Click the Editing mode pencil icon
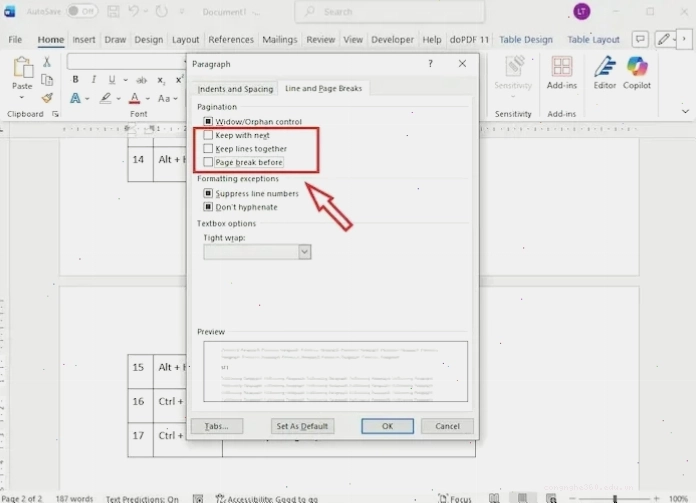This screenshot has height=504, width=696. coord(664,40)
